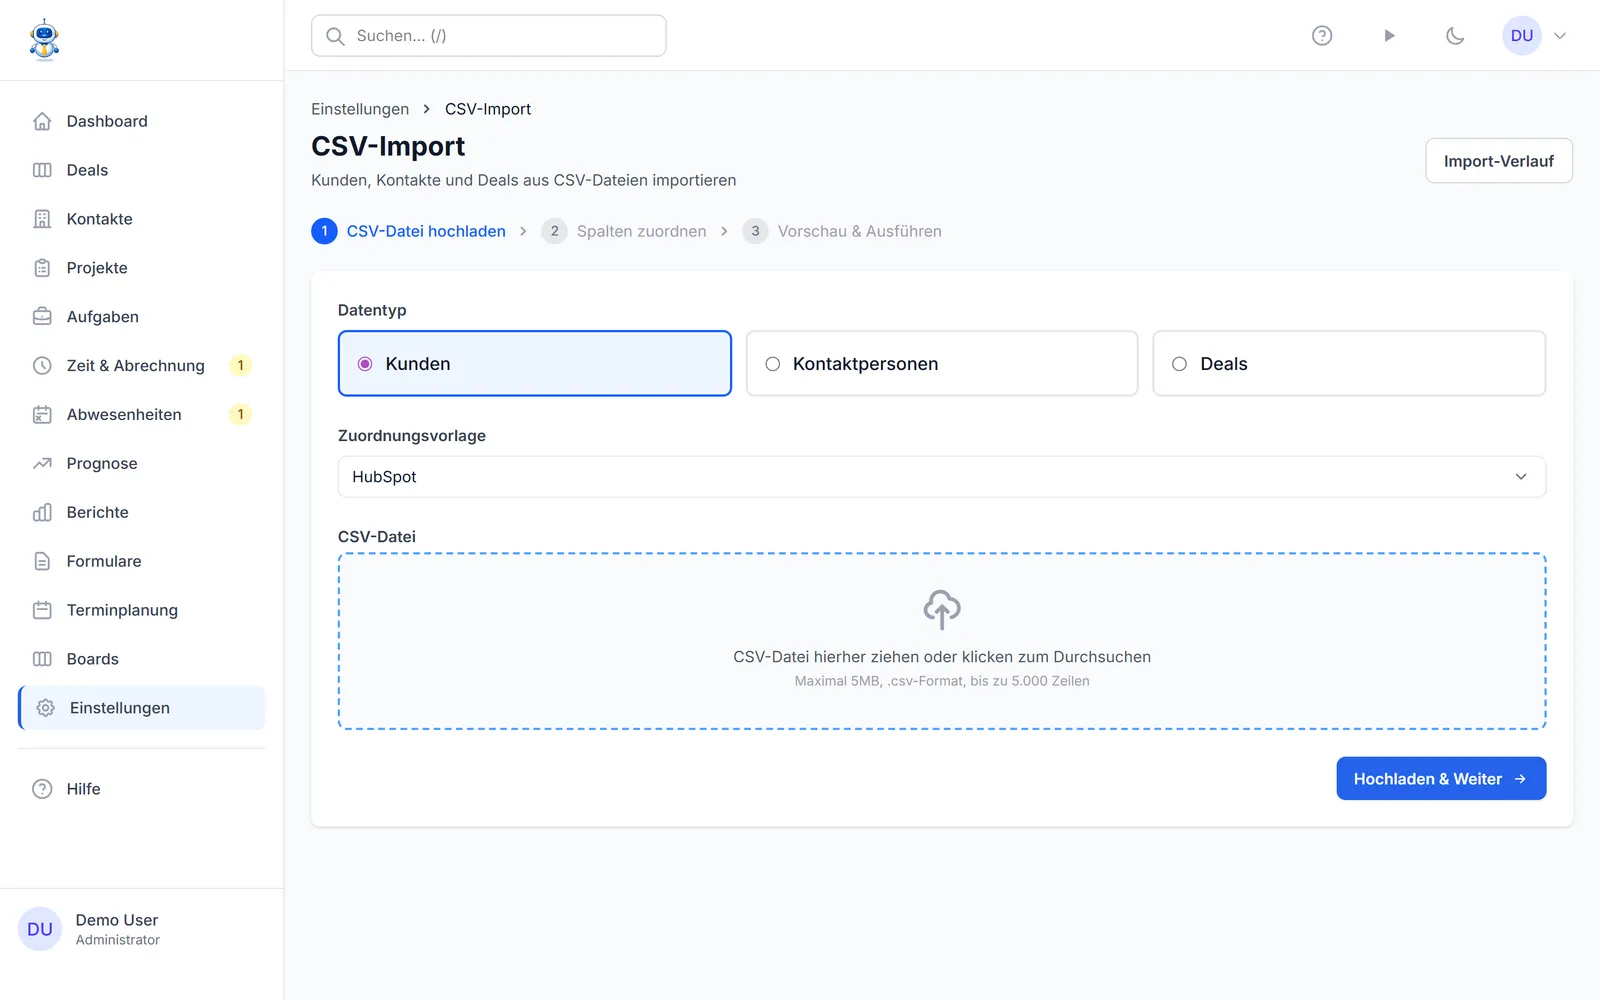The height and width of the screenshot is (1000, 1600).
Task: Navigate to Aufgaben
Action: pos(142,317)
